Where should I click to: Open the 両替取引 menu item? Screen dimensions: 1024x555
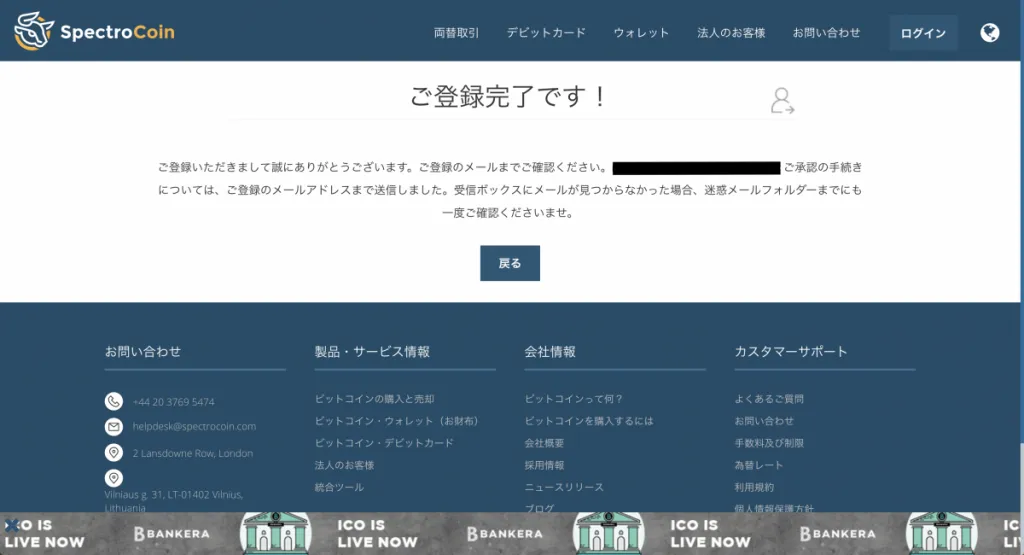pos(456,33)
